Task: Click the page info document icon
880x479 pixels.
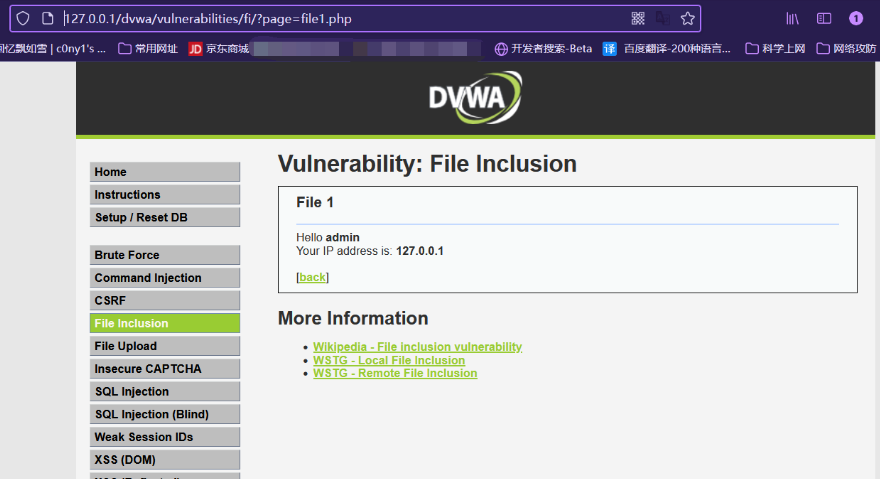Action: [x=48, y=19]
